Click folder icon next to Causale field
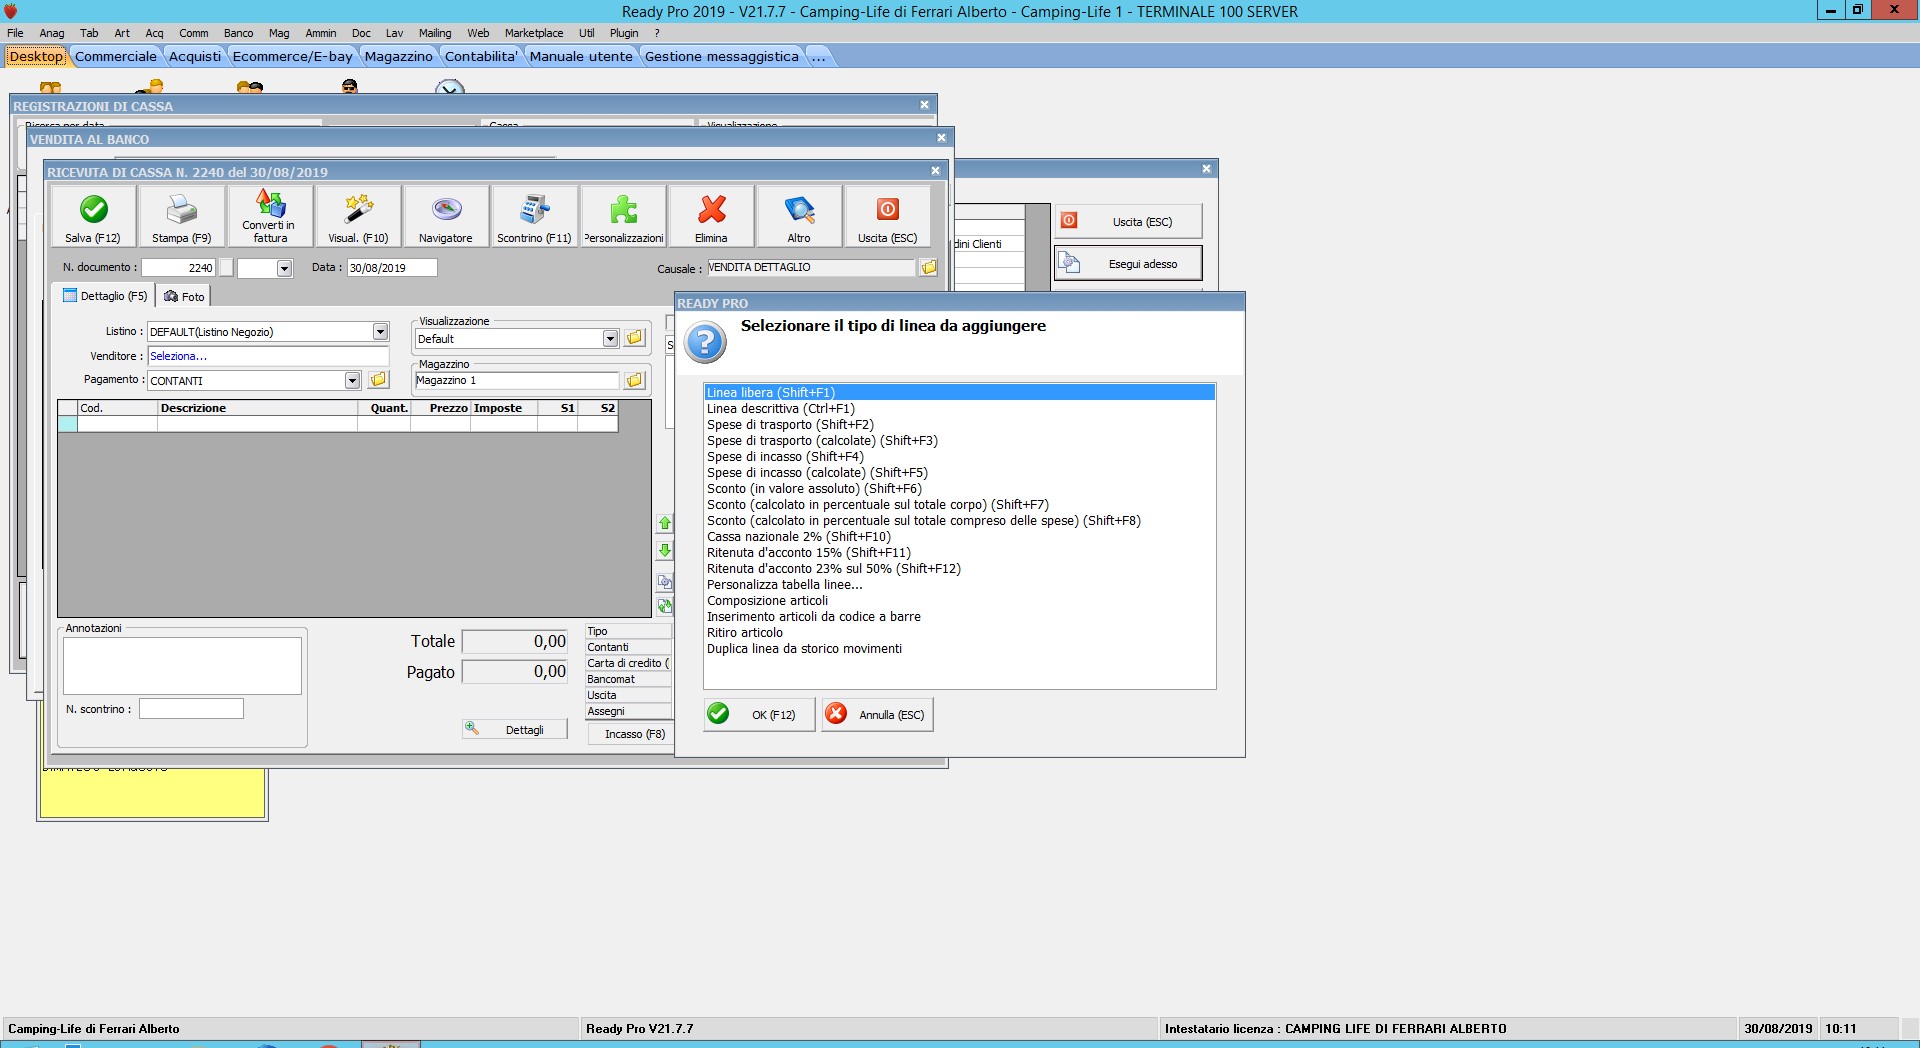This screenshot has width=1920, height=1048. click(929, 268)
